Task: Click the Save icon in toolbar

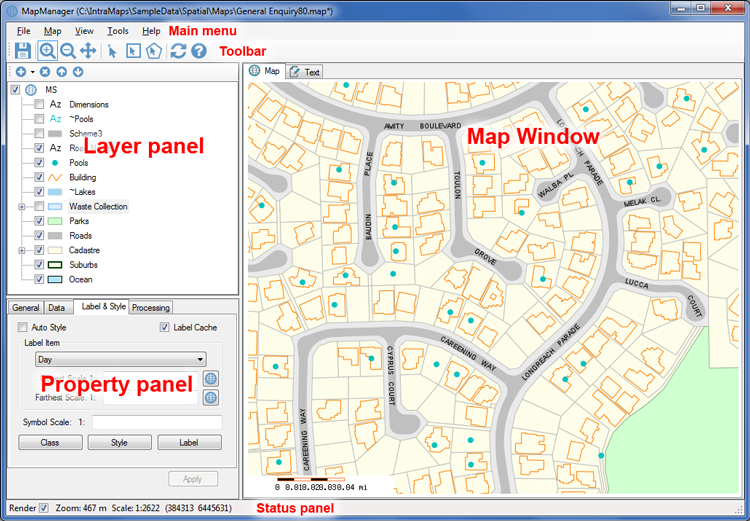Action: click(22, 51)
